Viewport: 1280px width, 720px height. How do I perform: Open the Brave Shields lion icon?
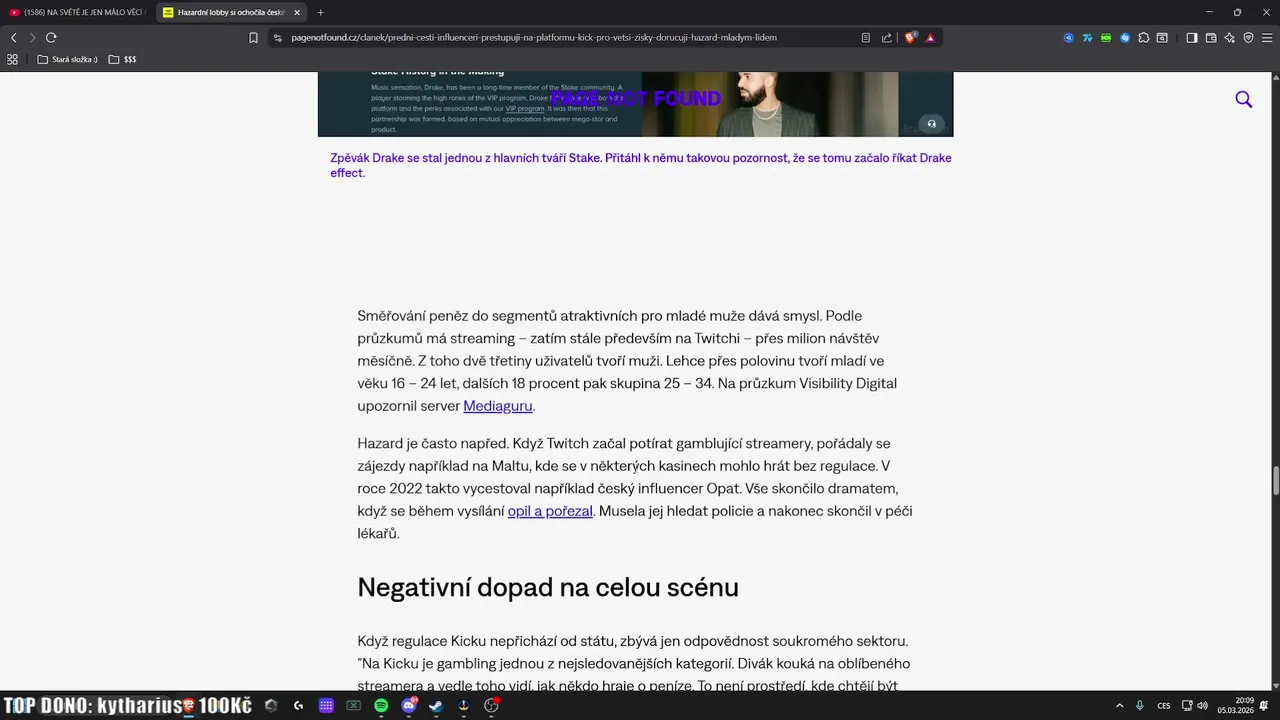(x=910, y=38)
